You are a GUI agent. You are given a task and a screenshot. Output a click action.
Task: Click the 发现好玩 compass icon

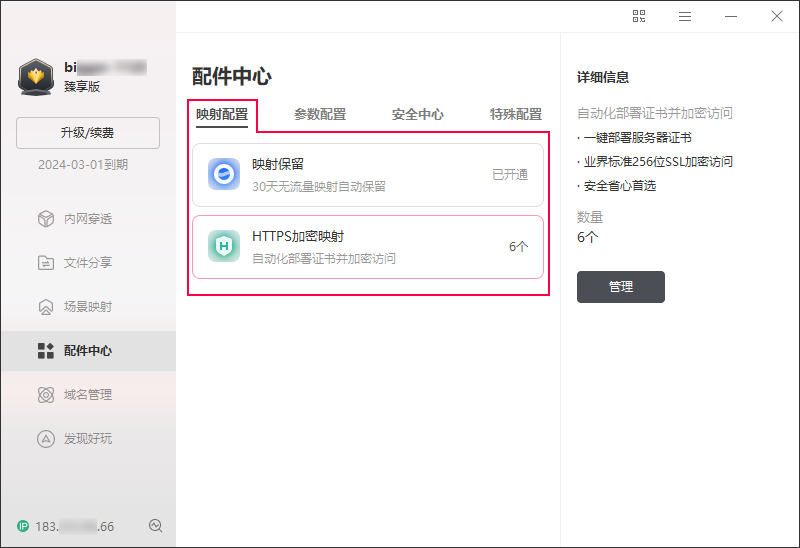coord(45,439)
